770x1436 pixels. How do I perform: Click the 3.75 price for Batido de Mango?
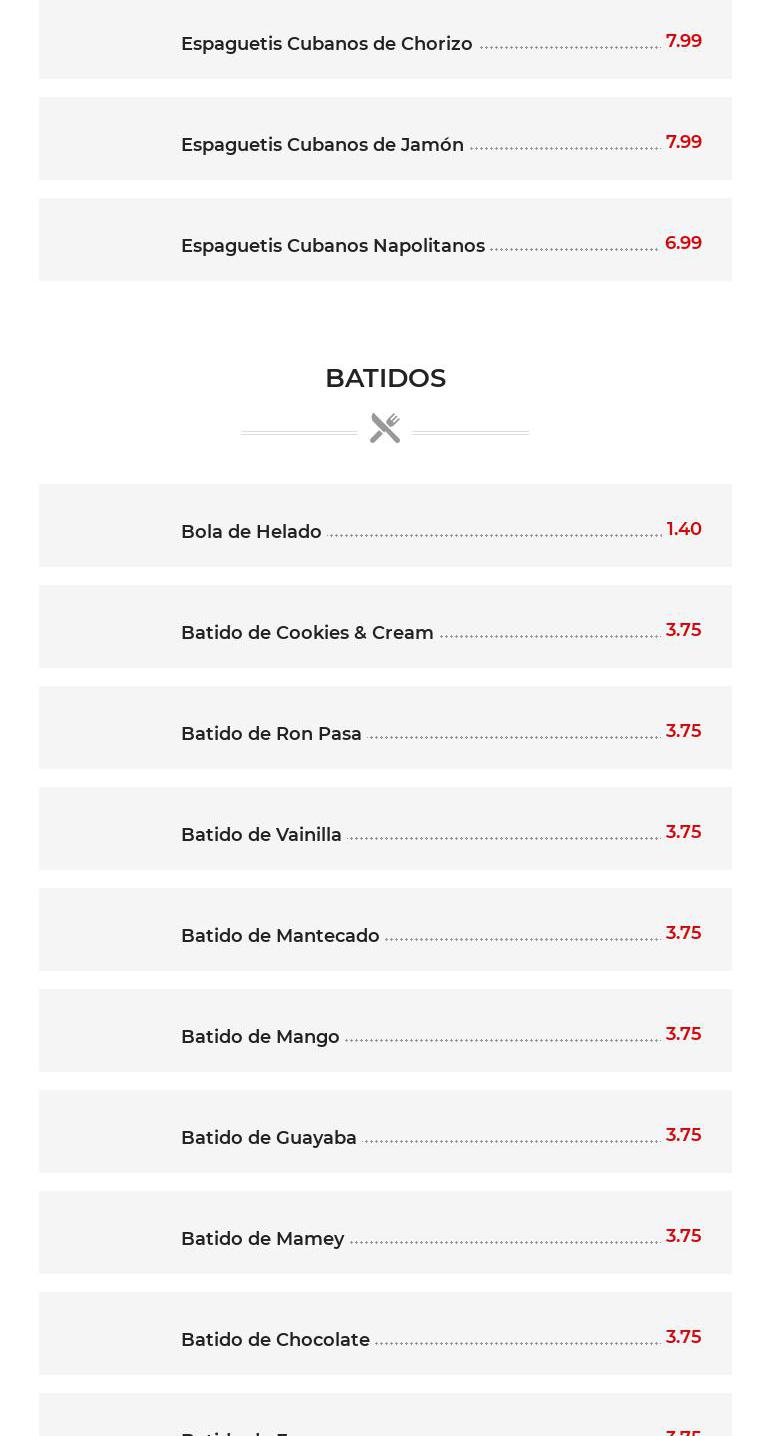683,1034
